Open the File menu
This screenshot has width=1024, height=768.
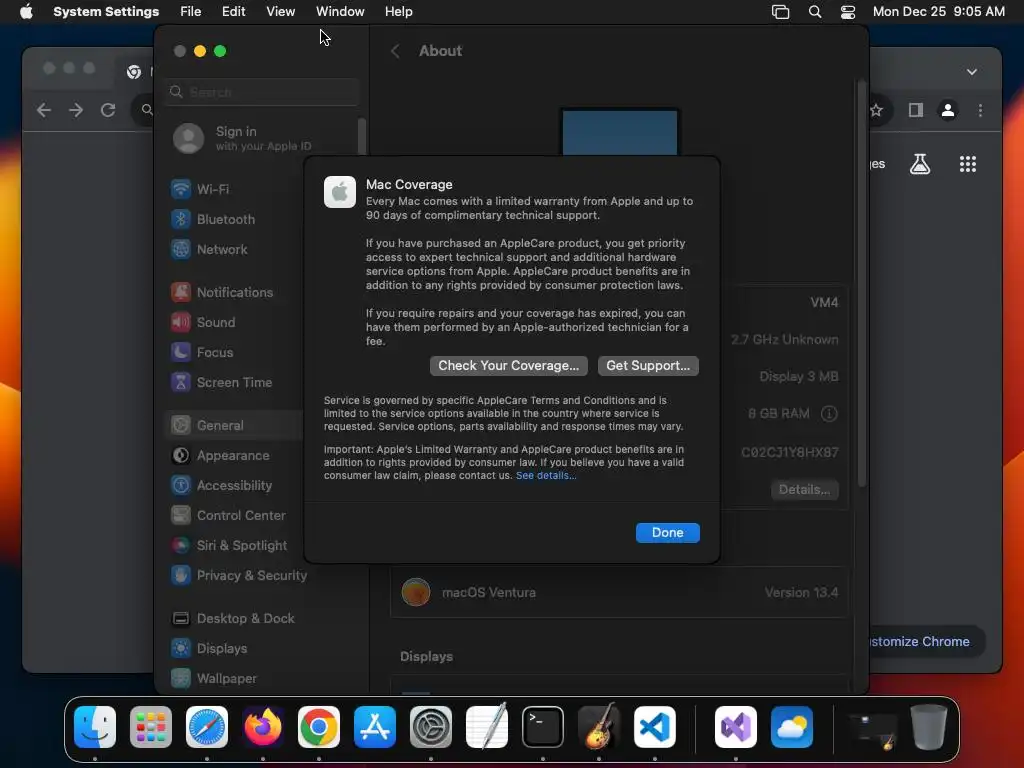[191, 12]
